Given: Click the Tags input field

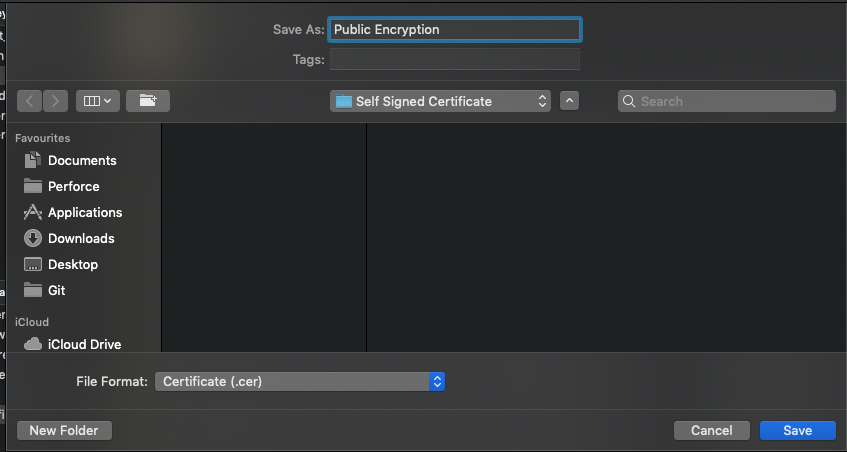Looking at the screenshot, I should point(454,60).
